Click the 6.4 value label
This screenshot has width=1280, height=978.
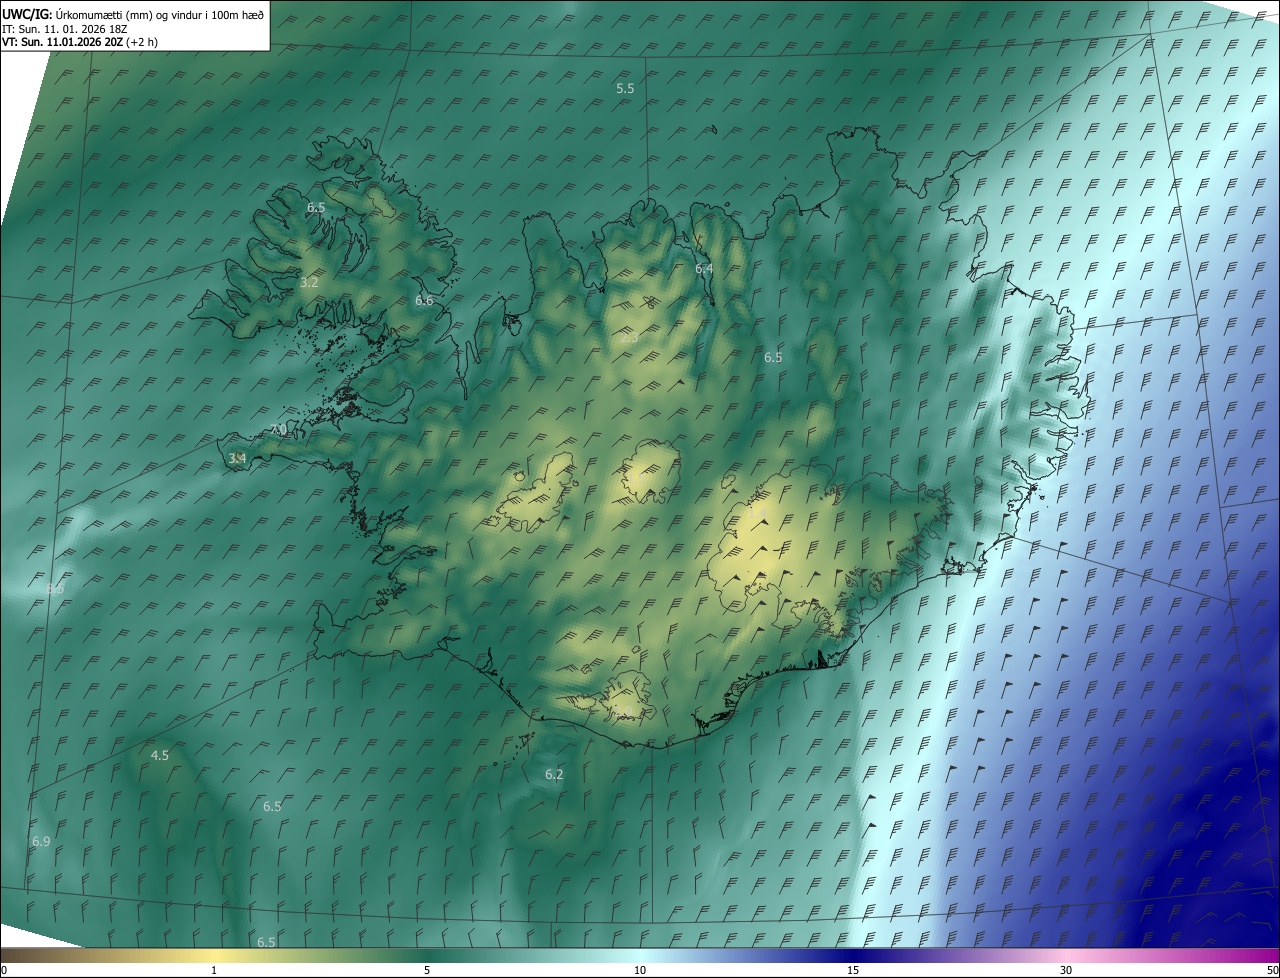point(704,269)
